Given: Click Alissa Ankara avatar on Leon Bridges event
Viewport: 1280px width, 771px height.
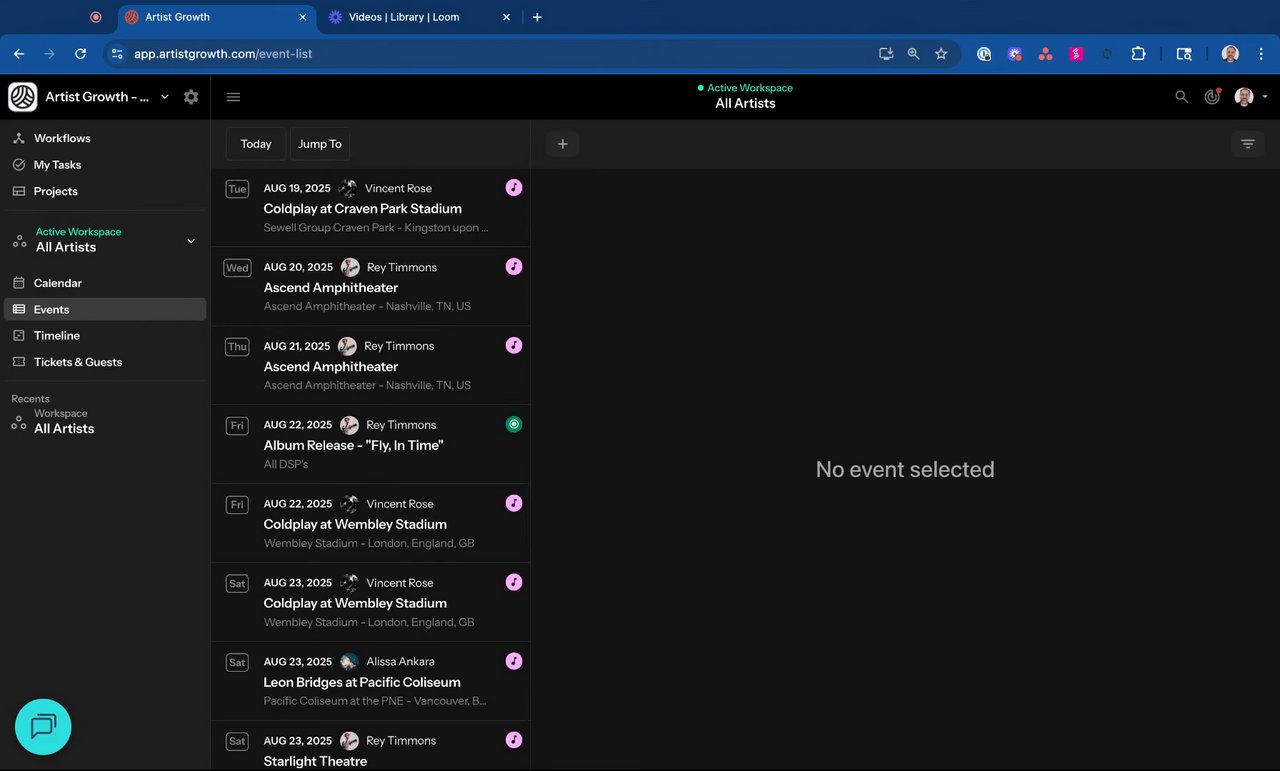Looking at the screenshot, I should [349, 661].
